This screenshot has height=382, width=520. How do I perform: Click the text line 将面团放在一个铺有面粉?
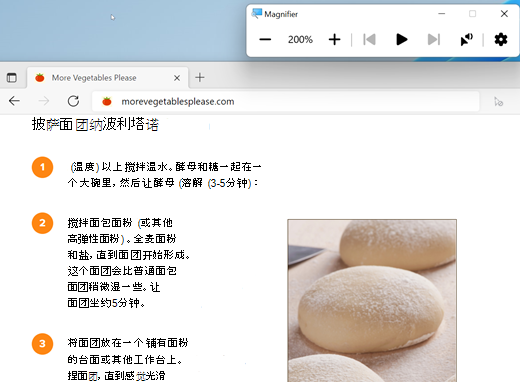click(128, 343)
